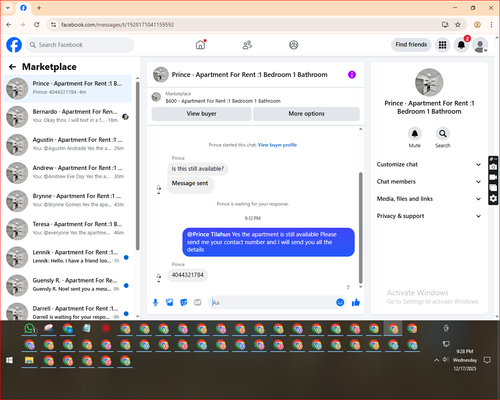Click the $600 apartment listing title
Screen dimensions: 500x400
coord(223,101)
